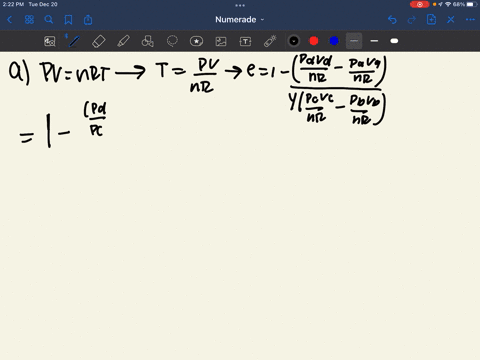Select the Lasso selection tool
Screen dimensions: 480x360
tap(172, 41)
